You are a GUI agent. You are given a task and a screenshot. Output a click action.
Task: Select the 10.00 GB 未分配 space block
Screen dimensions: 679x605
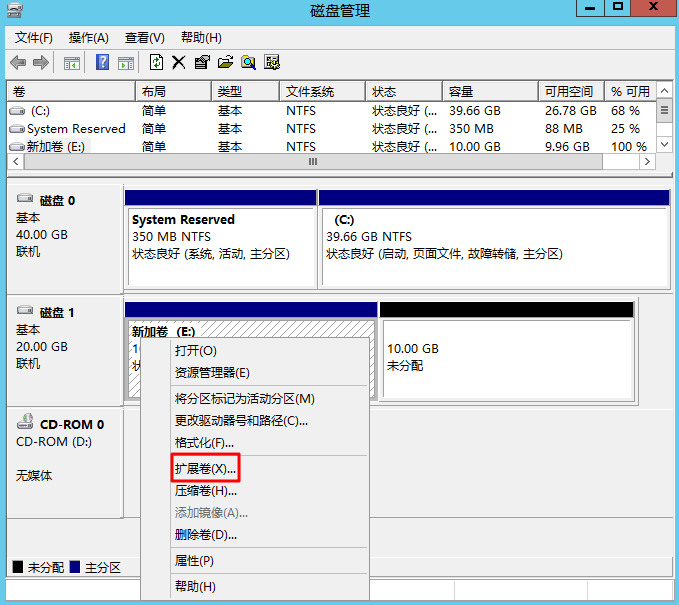[x=507, y=352]
